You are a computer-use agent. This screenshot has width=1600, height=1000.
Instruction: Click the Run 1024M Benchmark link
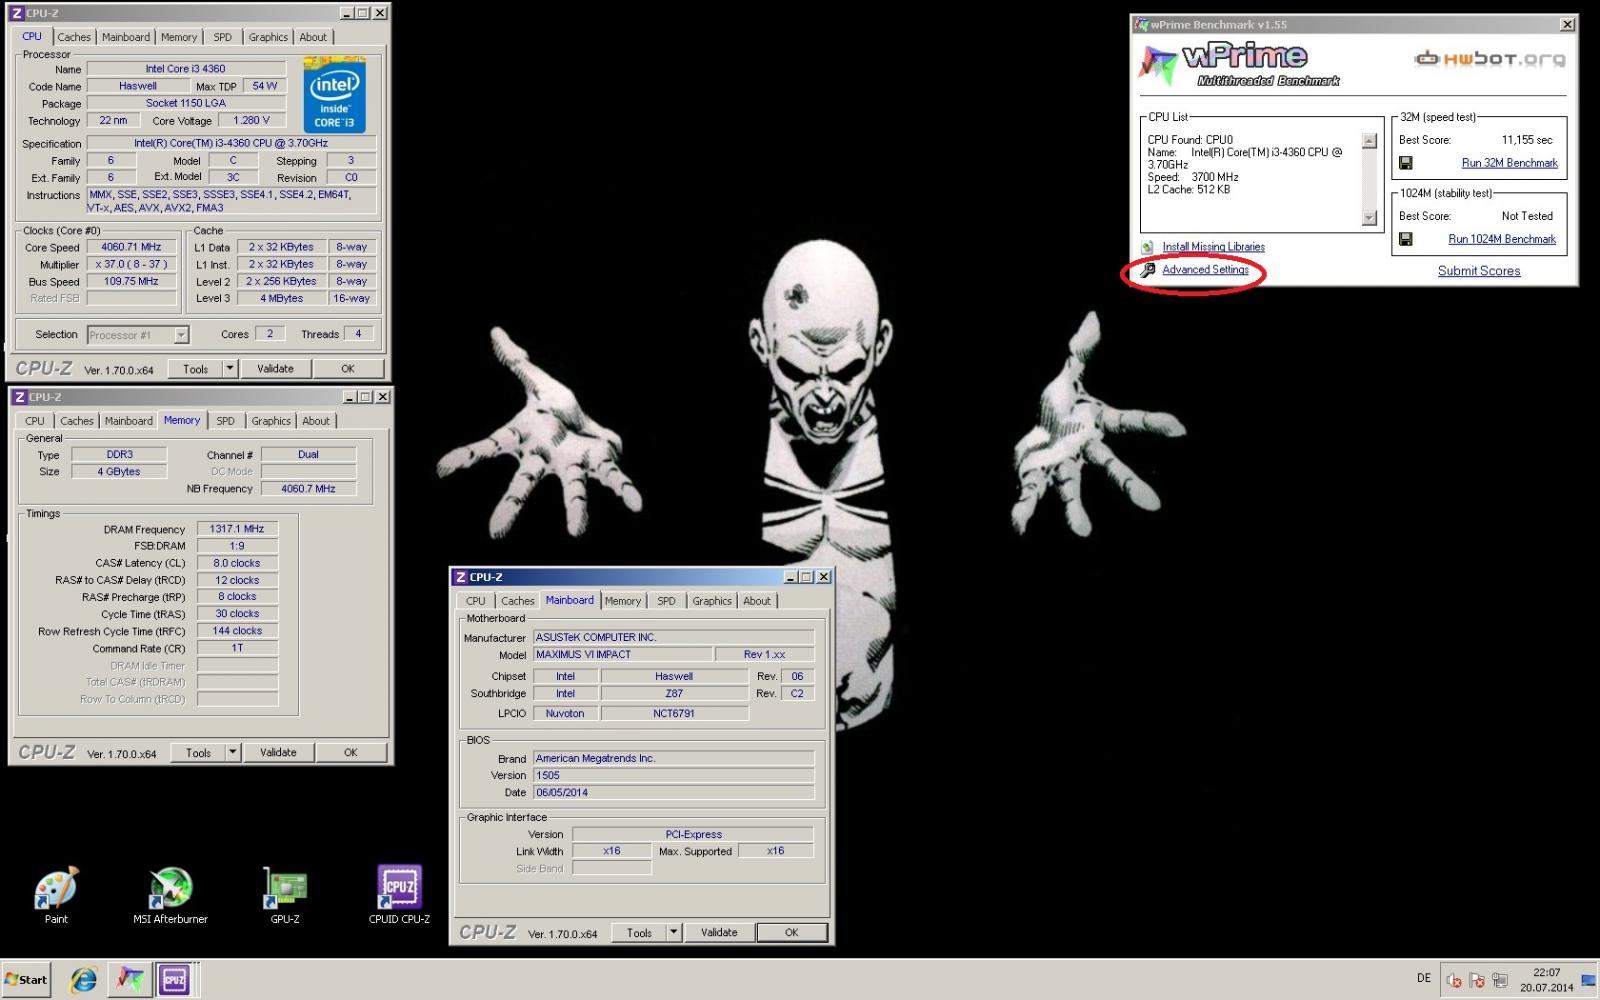[x=1502, y=239]
